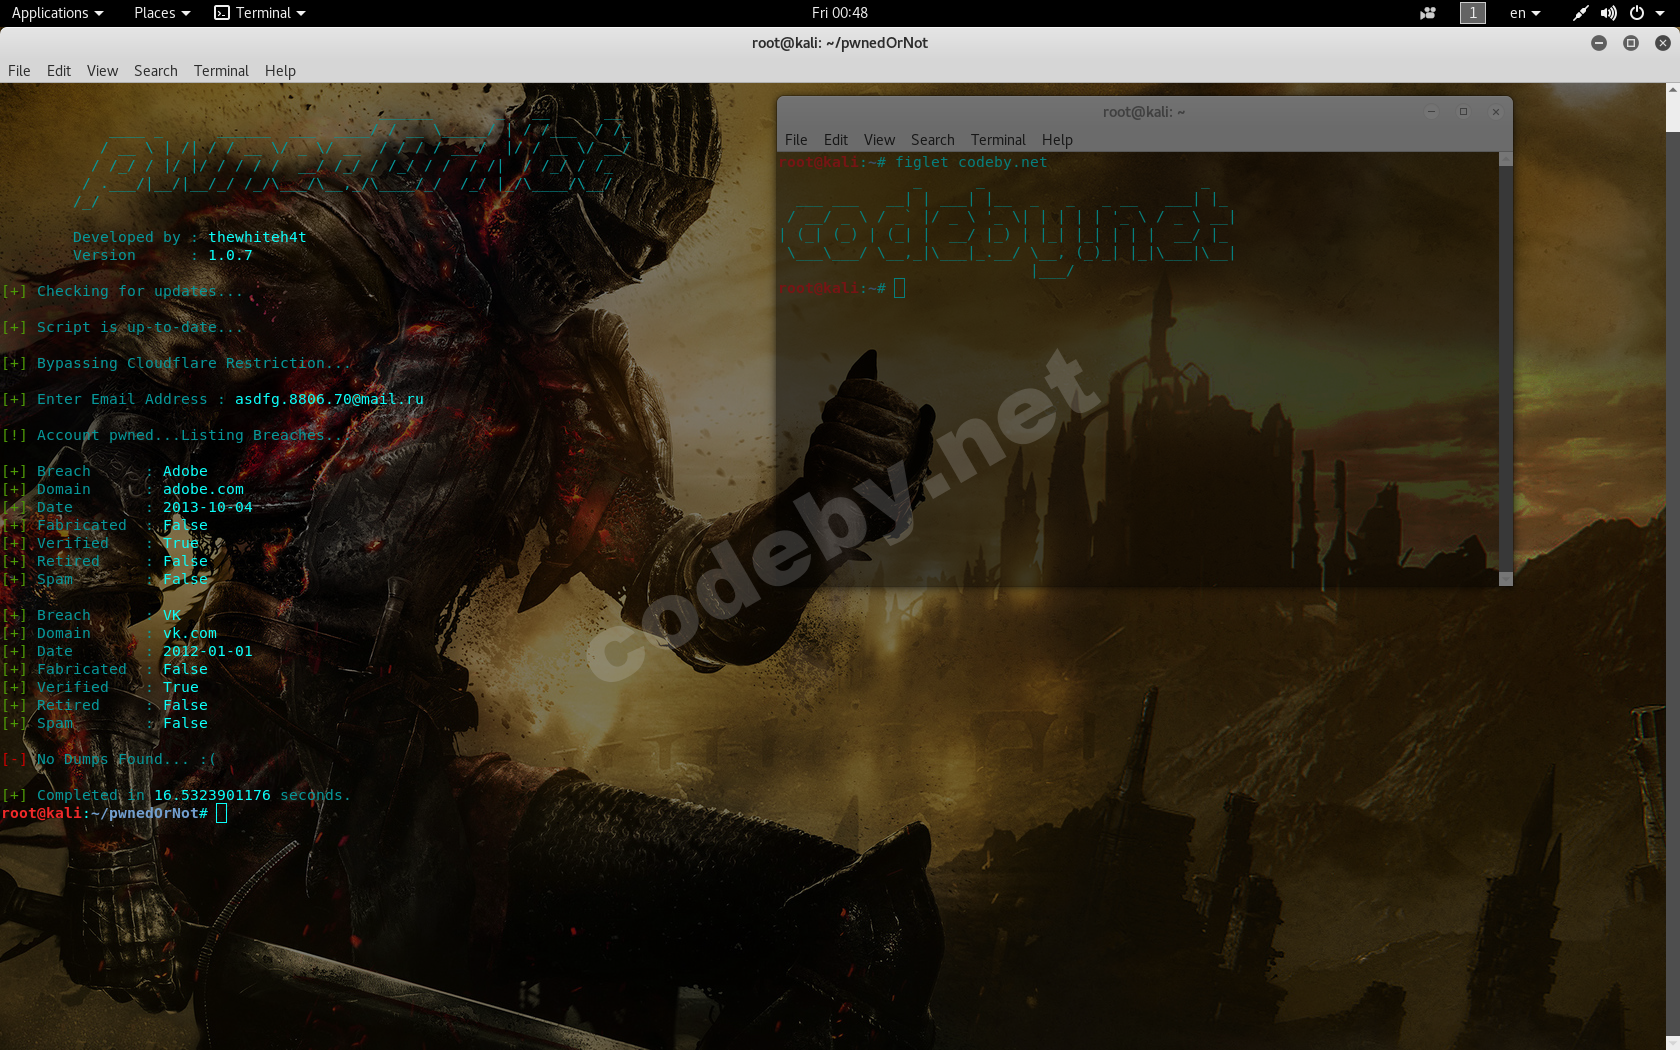
Task: Maximize the pwnedOrNot terminal window
Action: (x=1631, y=43)
